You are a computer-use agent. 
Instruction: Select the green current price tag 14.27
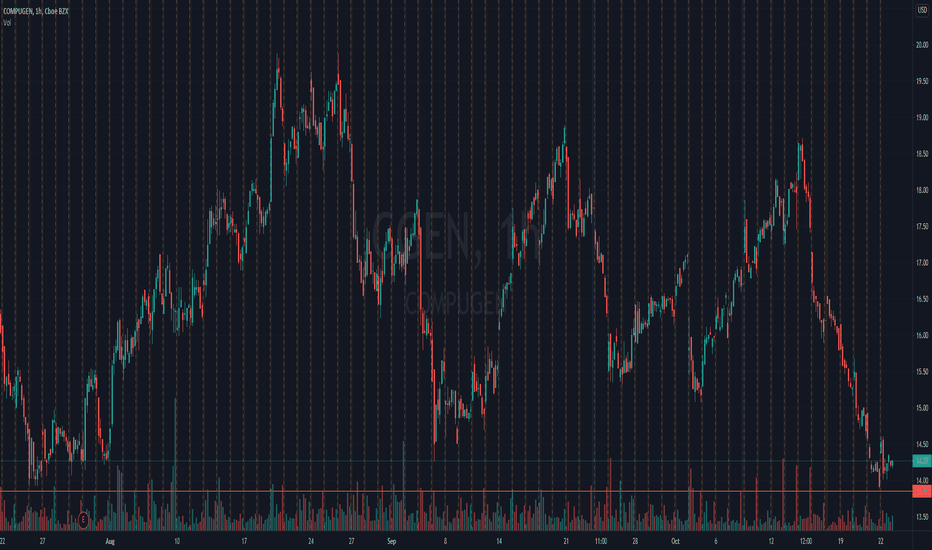point(922,461)
